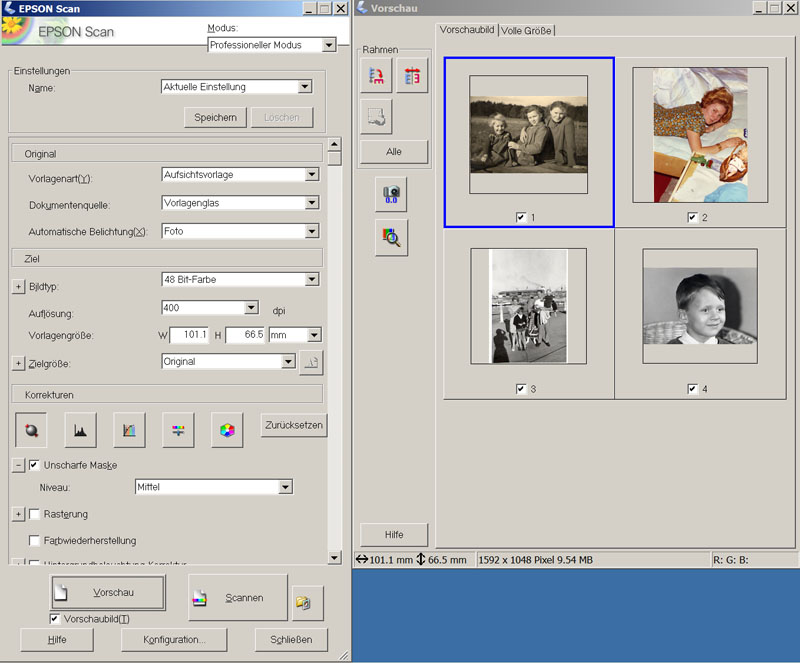Click the mirror frame icon under Rahmen
Image resolution: width=800 pixels, height=663 pixels.
tap(412, 76)
